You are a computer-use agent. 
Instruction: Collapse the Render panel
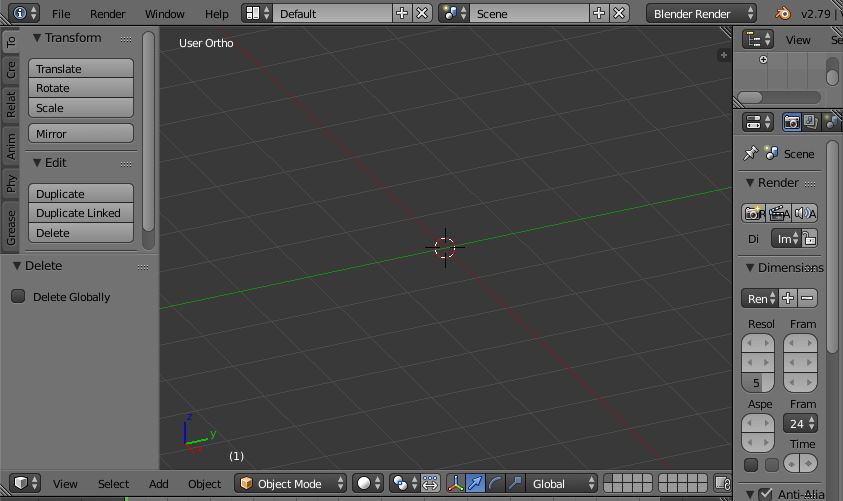pos(750,183)
